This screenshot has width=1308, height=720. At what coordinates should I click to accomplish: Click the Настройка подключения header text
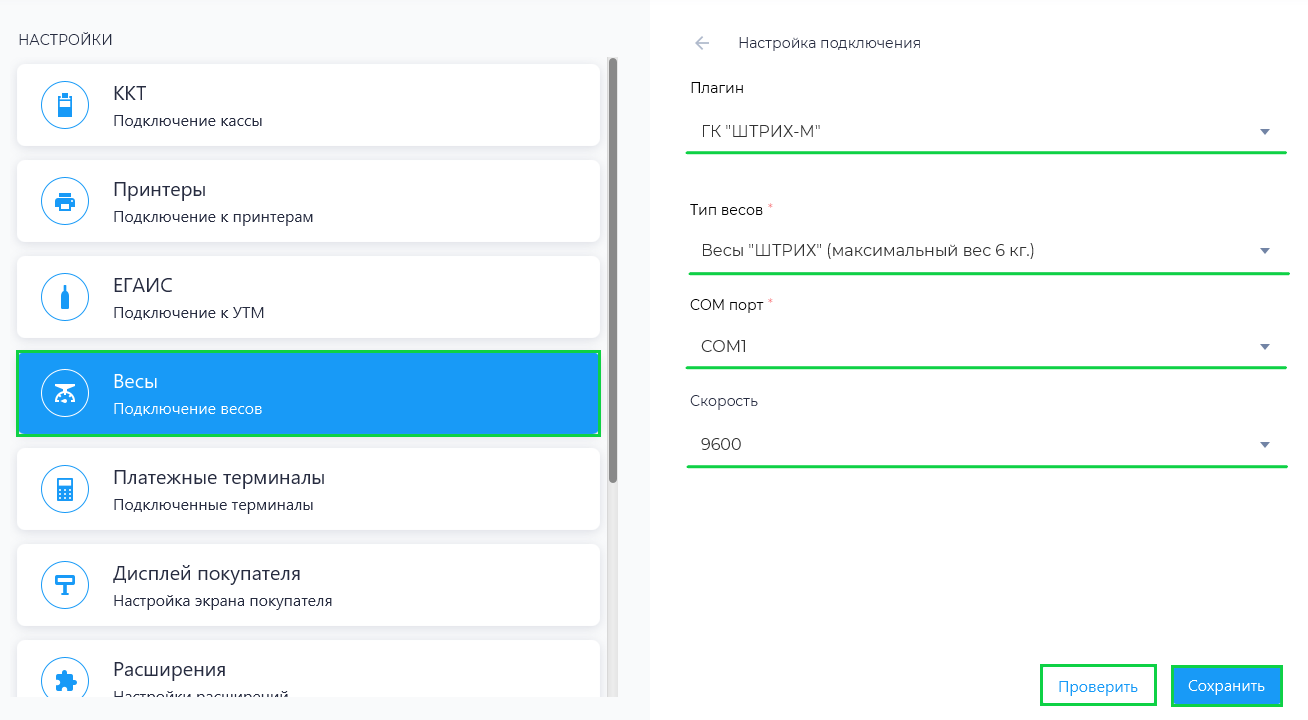coord(829,43)
